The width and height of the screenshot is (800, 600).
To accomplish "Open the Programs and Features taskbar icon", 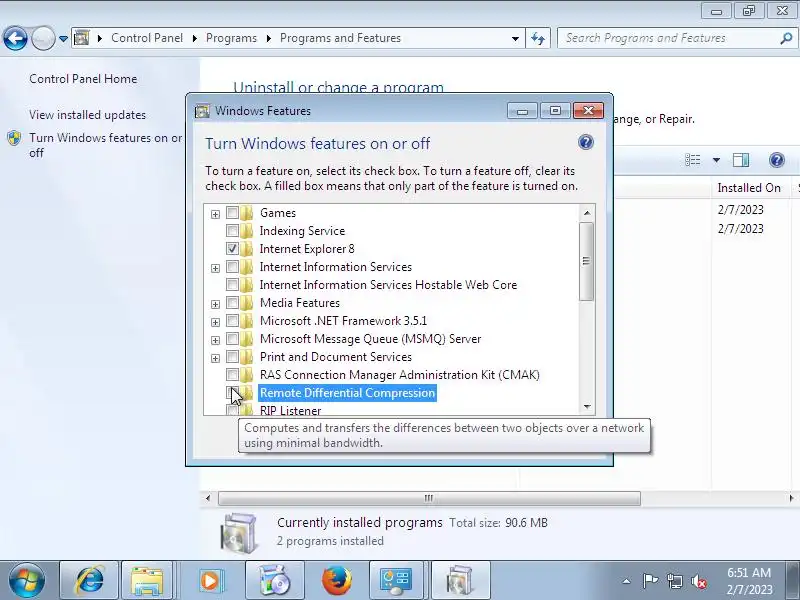I will tap(460, 580).
